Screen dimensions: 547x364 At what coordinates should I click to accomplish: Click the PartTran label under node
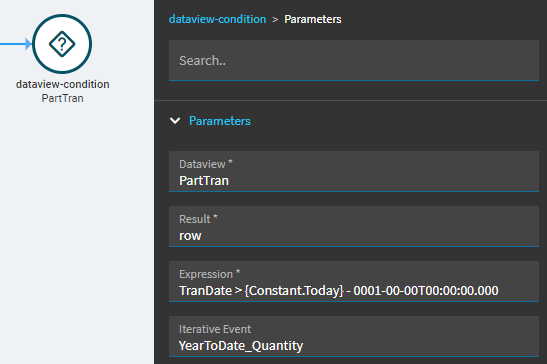pos(62,98)
